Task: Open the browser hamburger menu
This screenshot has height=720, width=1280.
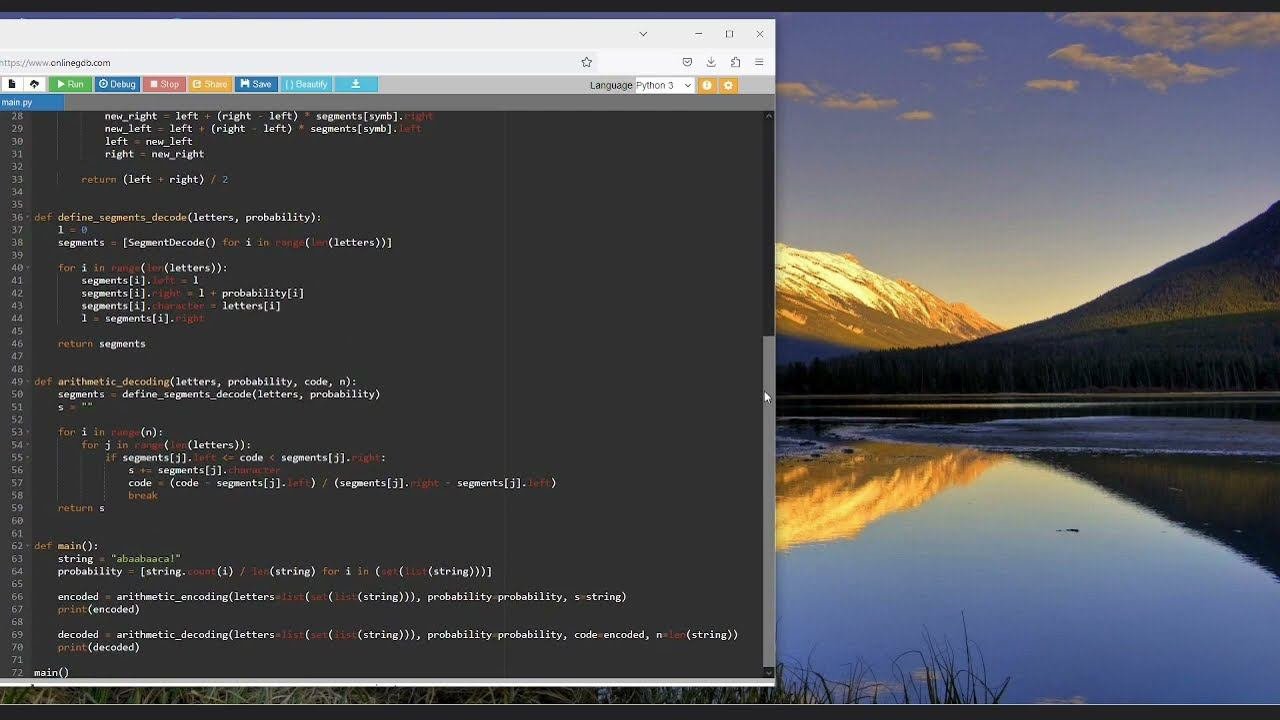Action: point(759,62)
